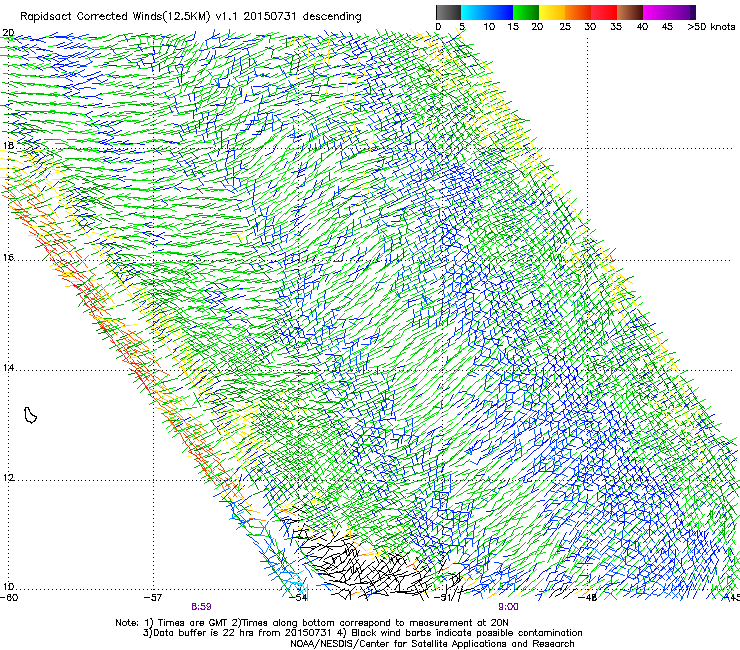This screenshot has width=740, height=650.
Task: Click the latitude label '20'
Action: tap(8, 33)
